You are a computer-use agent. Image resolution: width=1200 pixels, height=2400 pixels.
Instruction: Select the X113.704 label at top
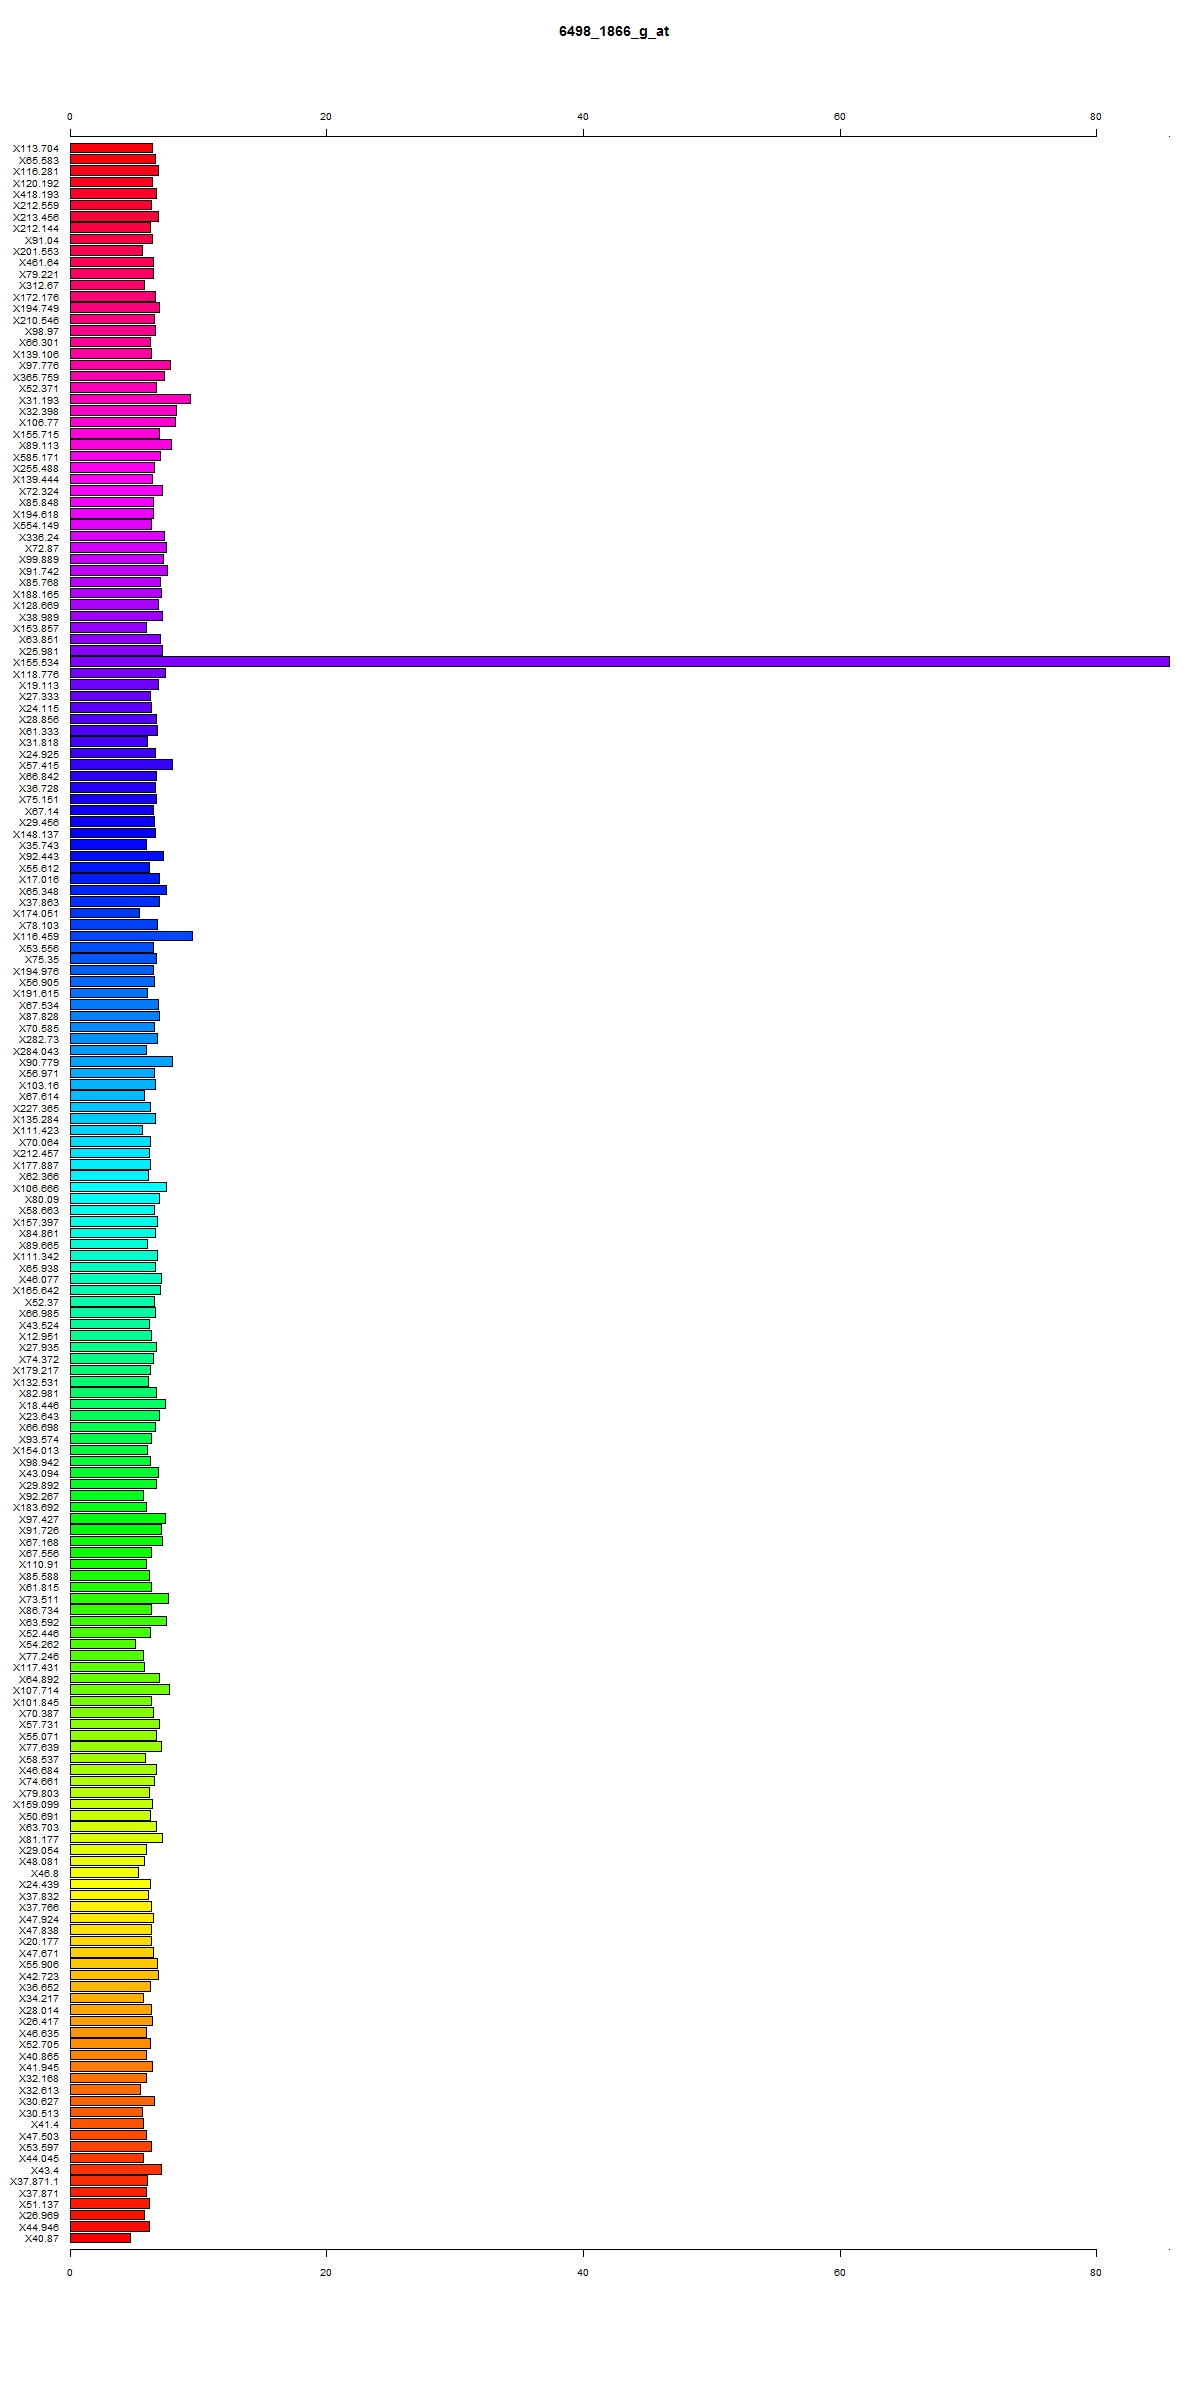(x=36, y=148)
